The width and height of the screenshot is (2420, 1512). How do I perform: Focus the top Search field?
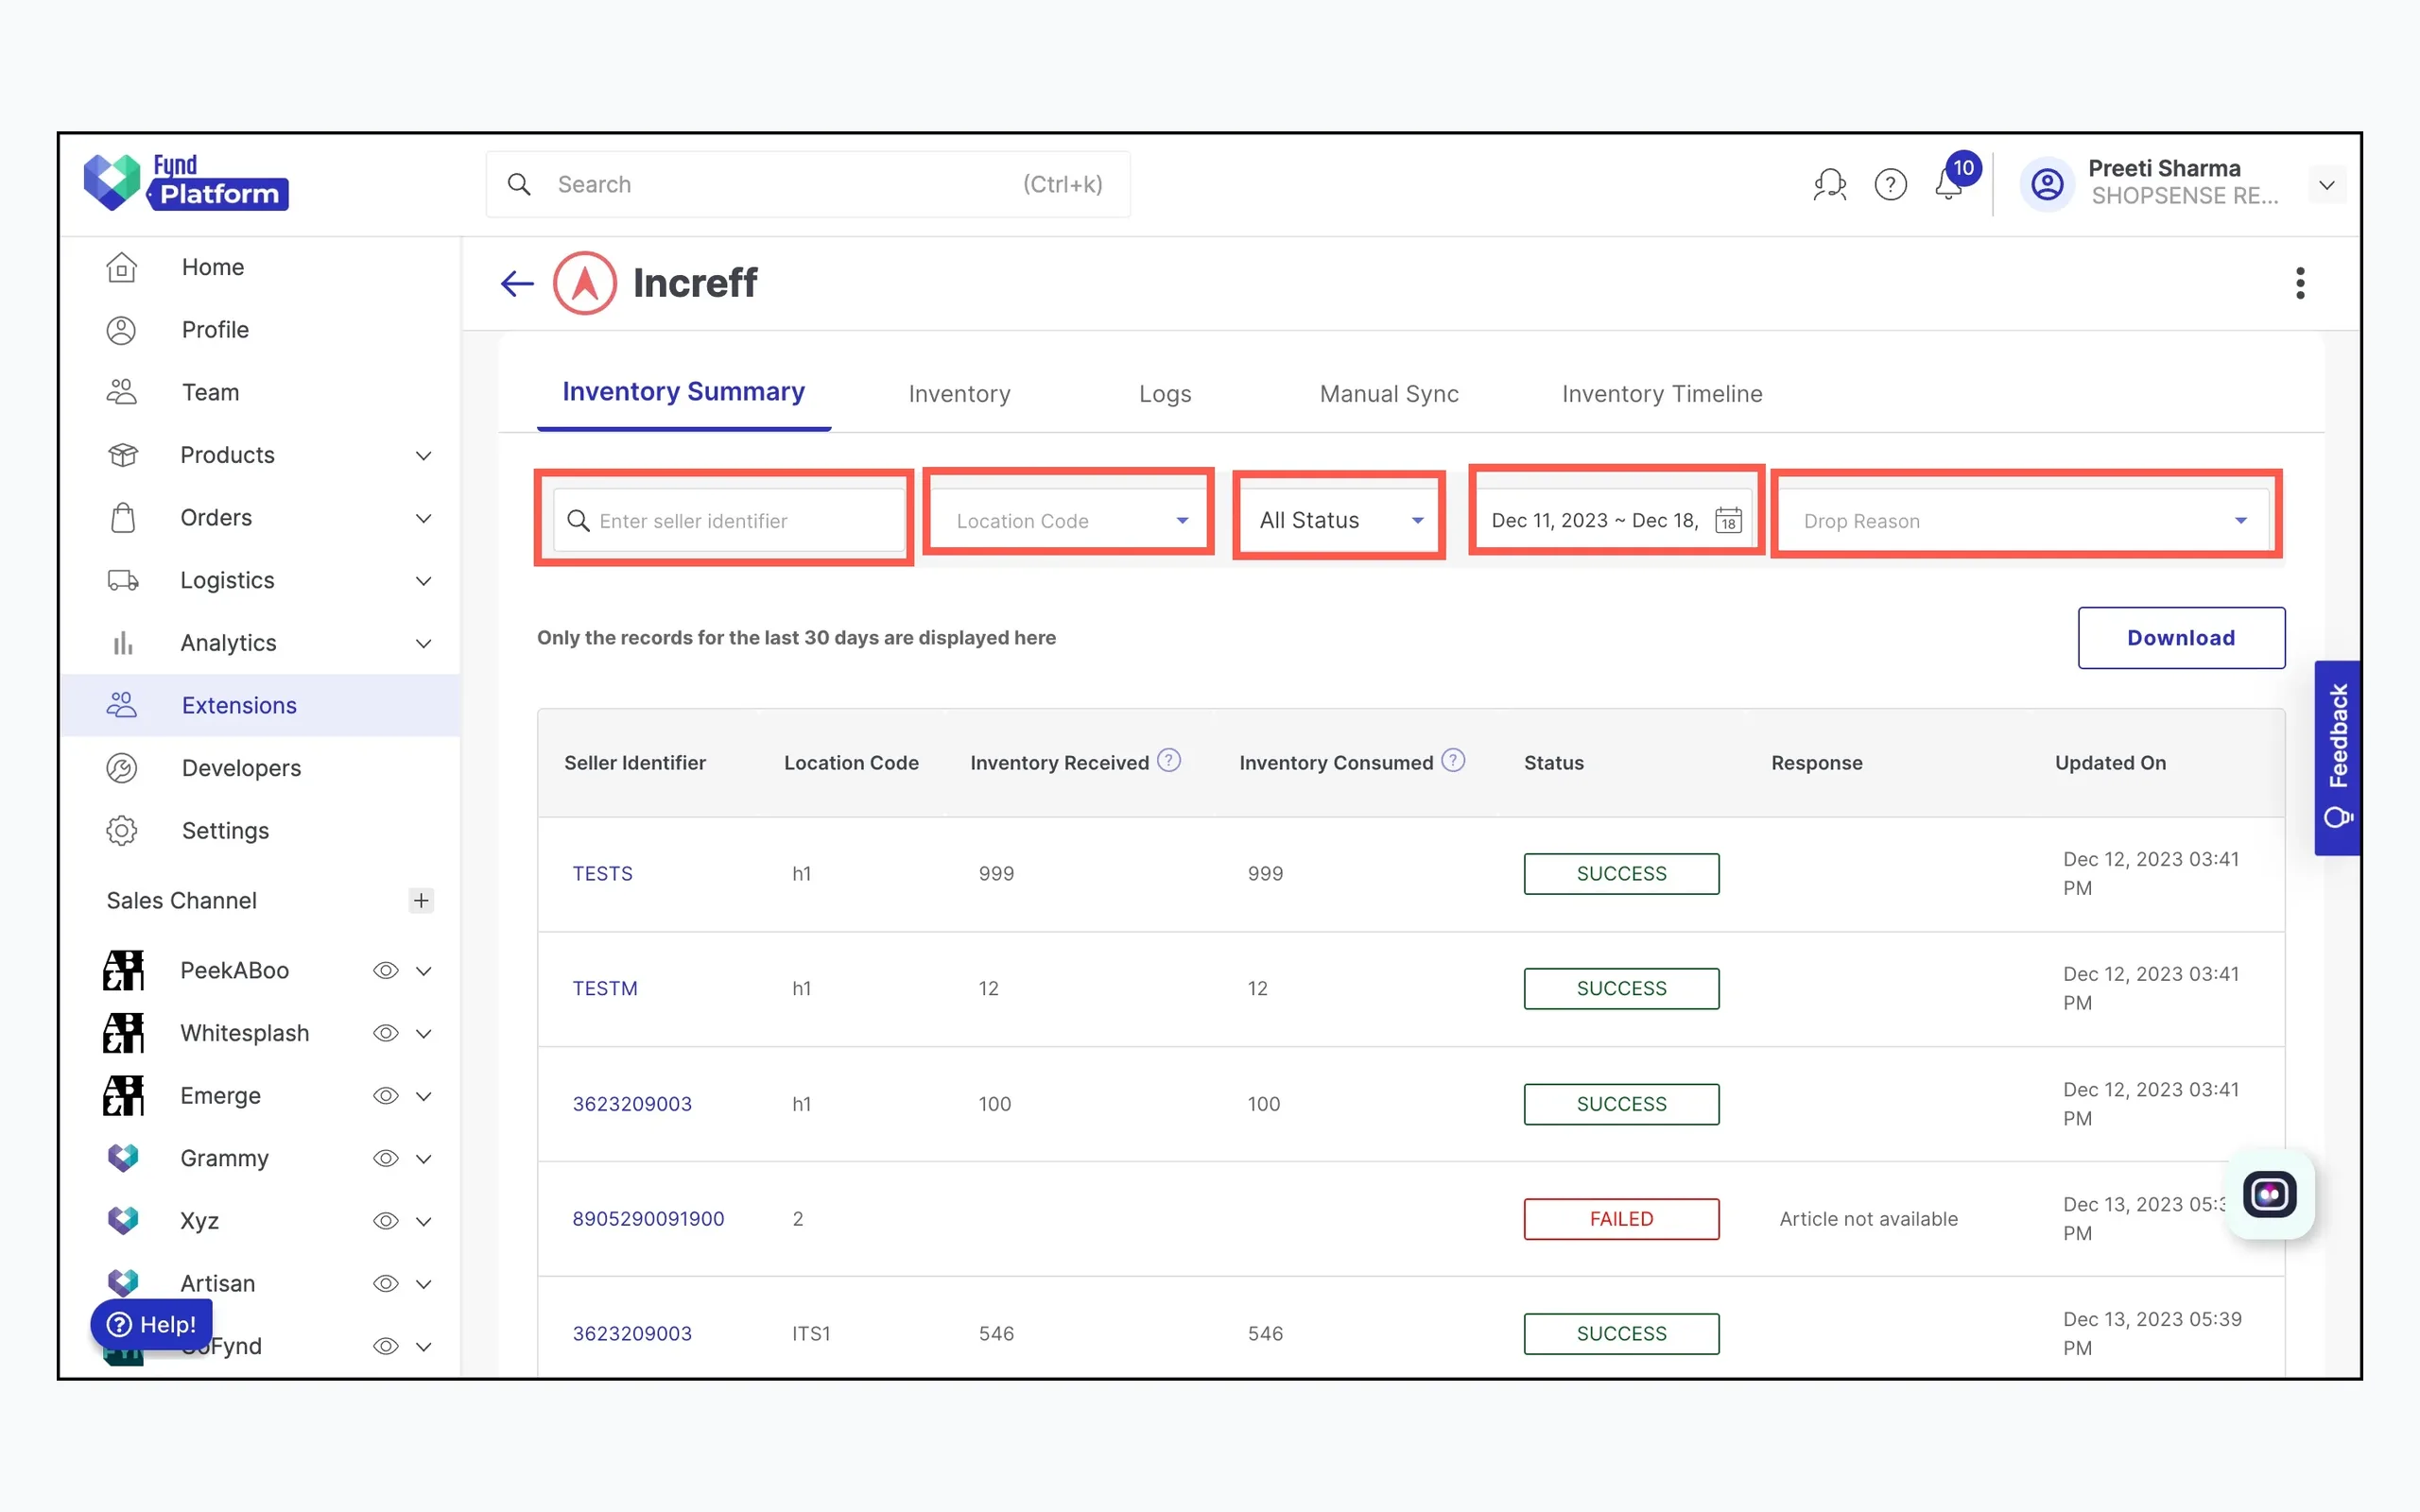pyautogui.click(x=808, y=184)
